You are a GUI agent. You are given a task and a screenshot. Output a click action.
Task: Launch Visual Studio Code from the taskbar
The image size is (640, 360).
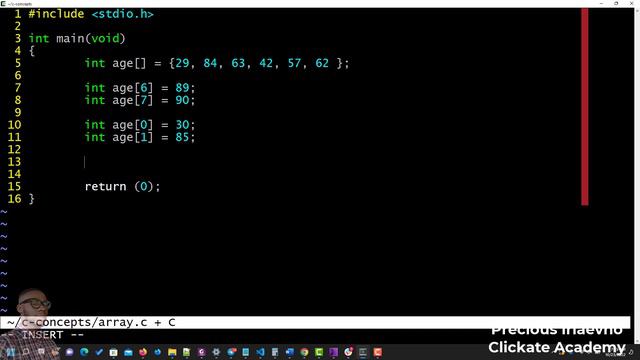point(260,352)
